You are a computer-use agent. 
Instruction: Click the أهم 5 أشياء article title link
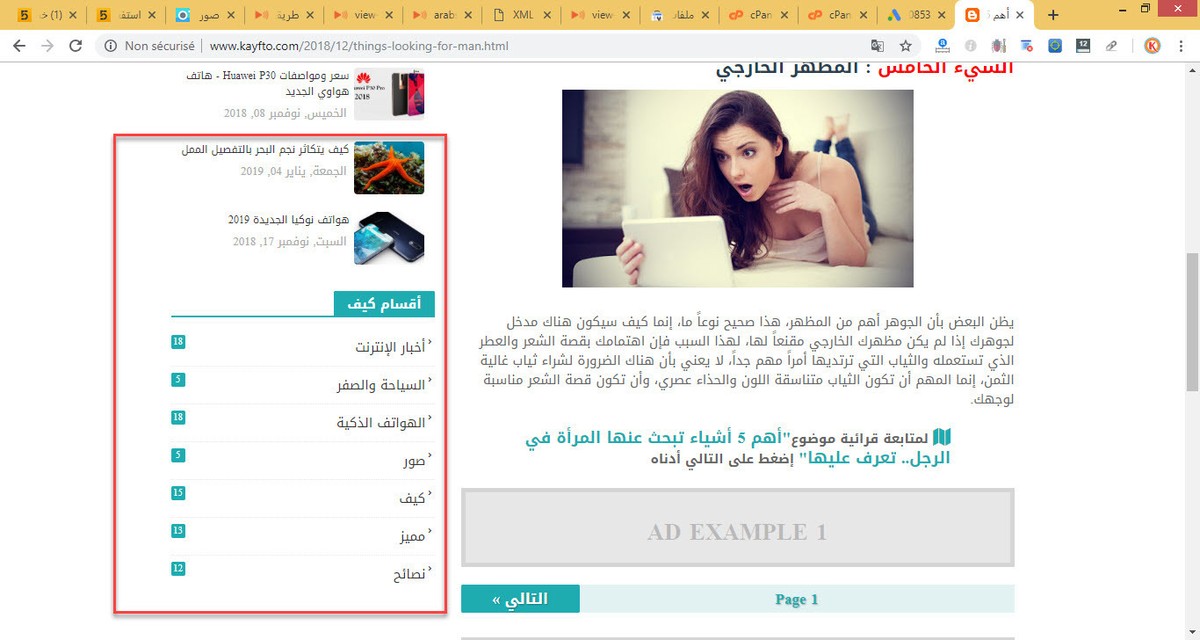[x=738, y=448]
